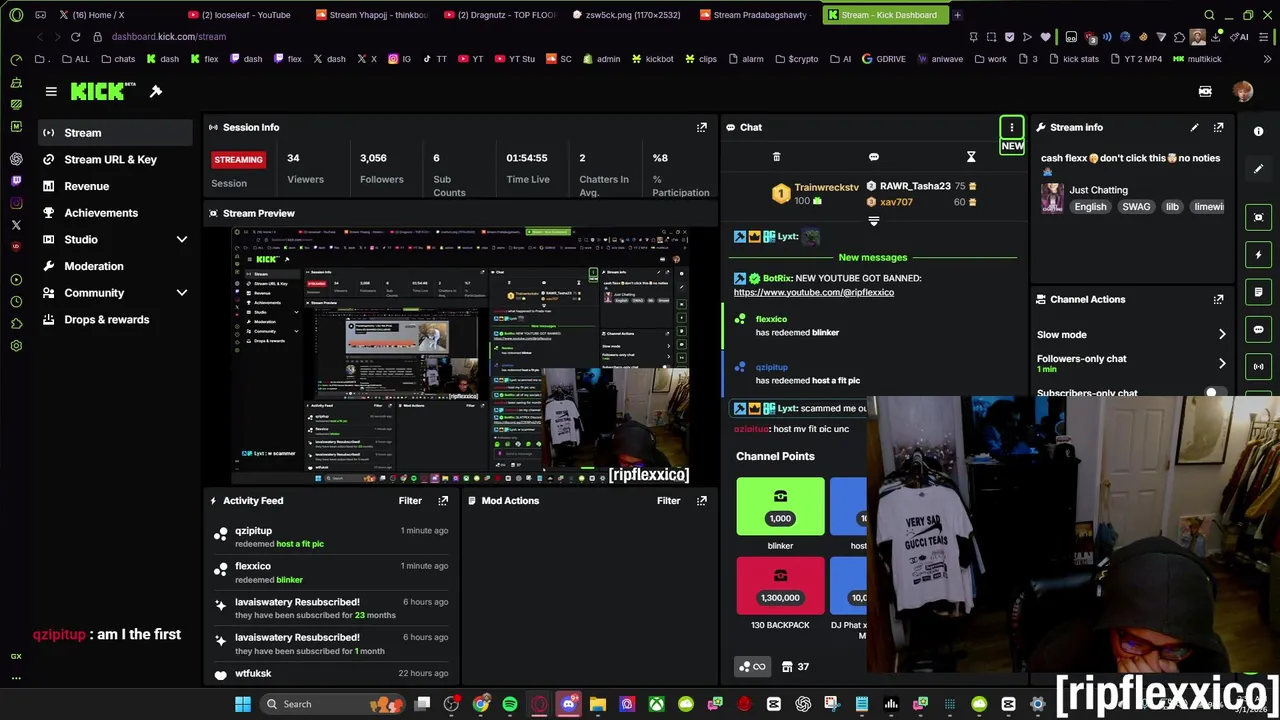Click the shop icon showing 37
The width and height of the screenshot is (1280, 720).
(x=796, y=667)
